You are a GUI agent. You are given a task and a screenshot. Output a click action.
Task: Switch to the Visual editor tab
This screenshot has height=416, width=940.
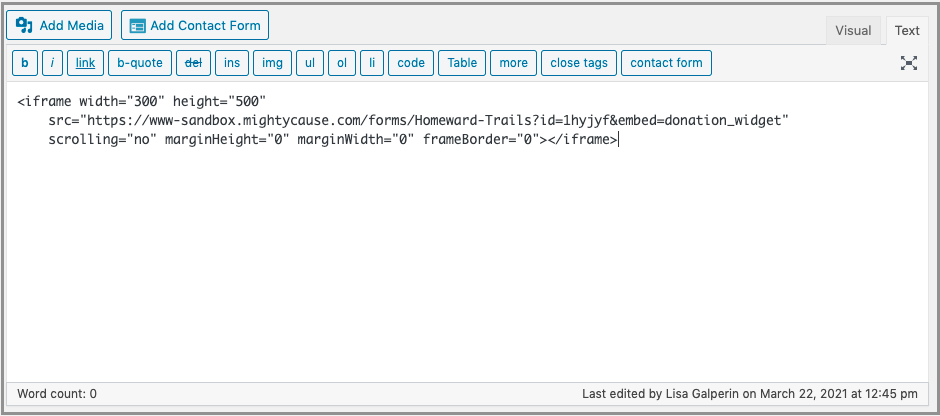tap(853, 31)
